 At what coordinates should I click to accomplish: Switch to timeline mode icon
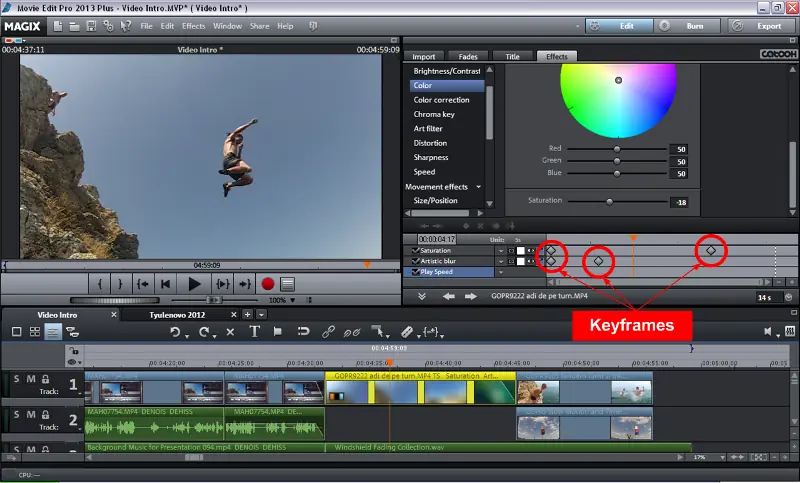pyautogui.click(x=53, y=332)
